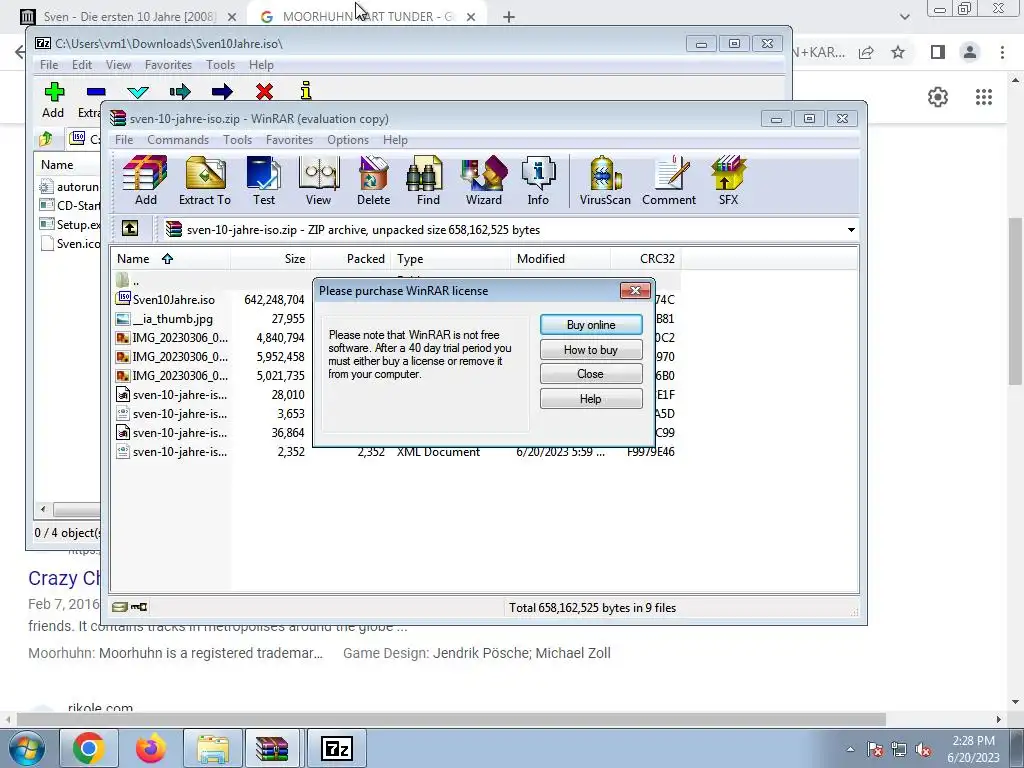Viewport: 1024px width, 768px height.
Task: Open WinRAR Commands menu
Action: point(178,140)
